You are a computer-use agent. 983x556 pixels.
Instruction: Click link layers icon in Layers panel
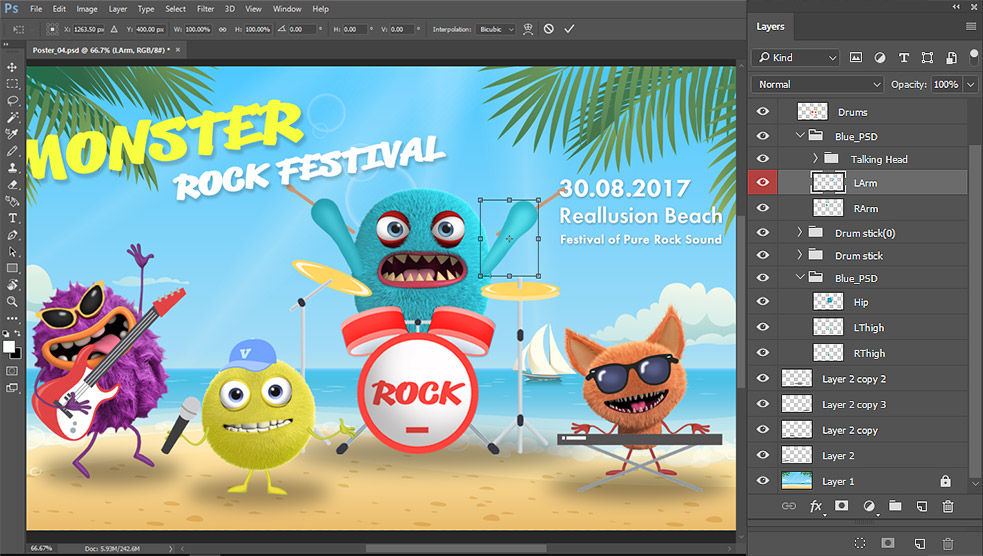point(789,506)
